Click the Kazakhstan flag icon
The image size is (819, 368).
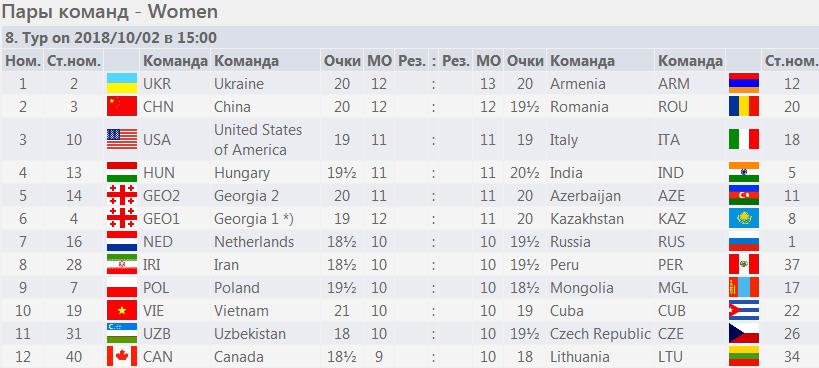tap(744, 219)
